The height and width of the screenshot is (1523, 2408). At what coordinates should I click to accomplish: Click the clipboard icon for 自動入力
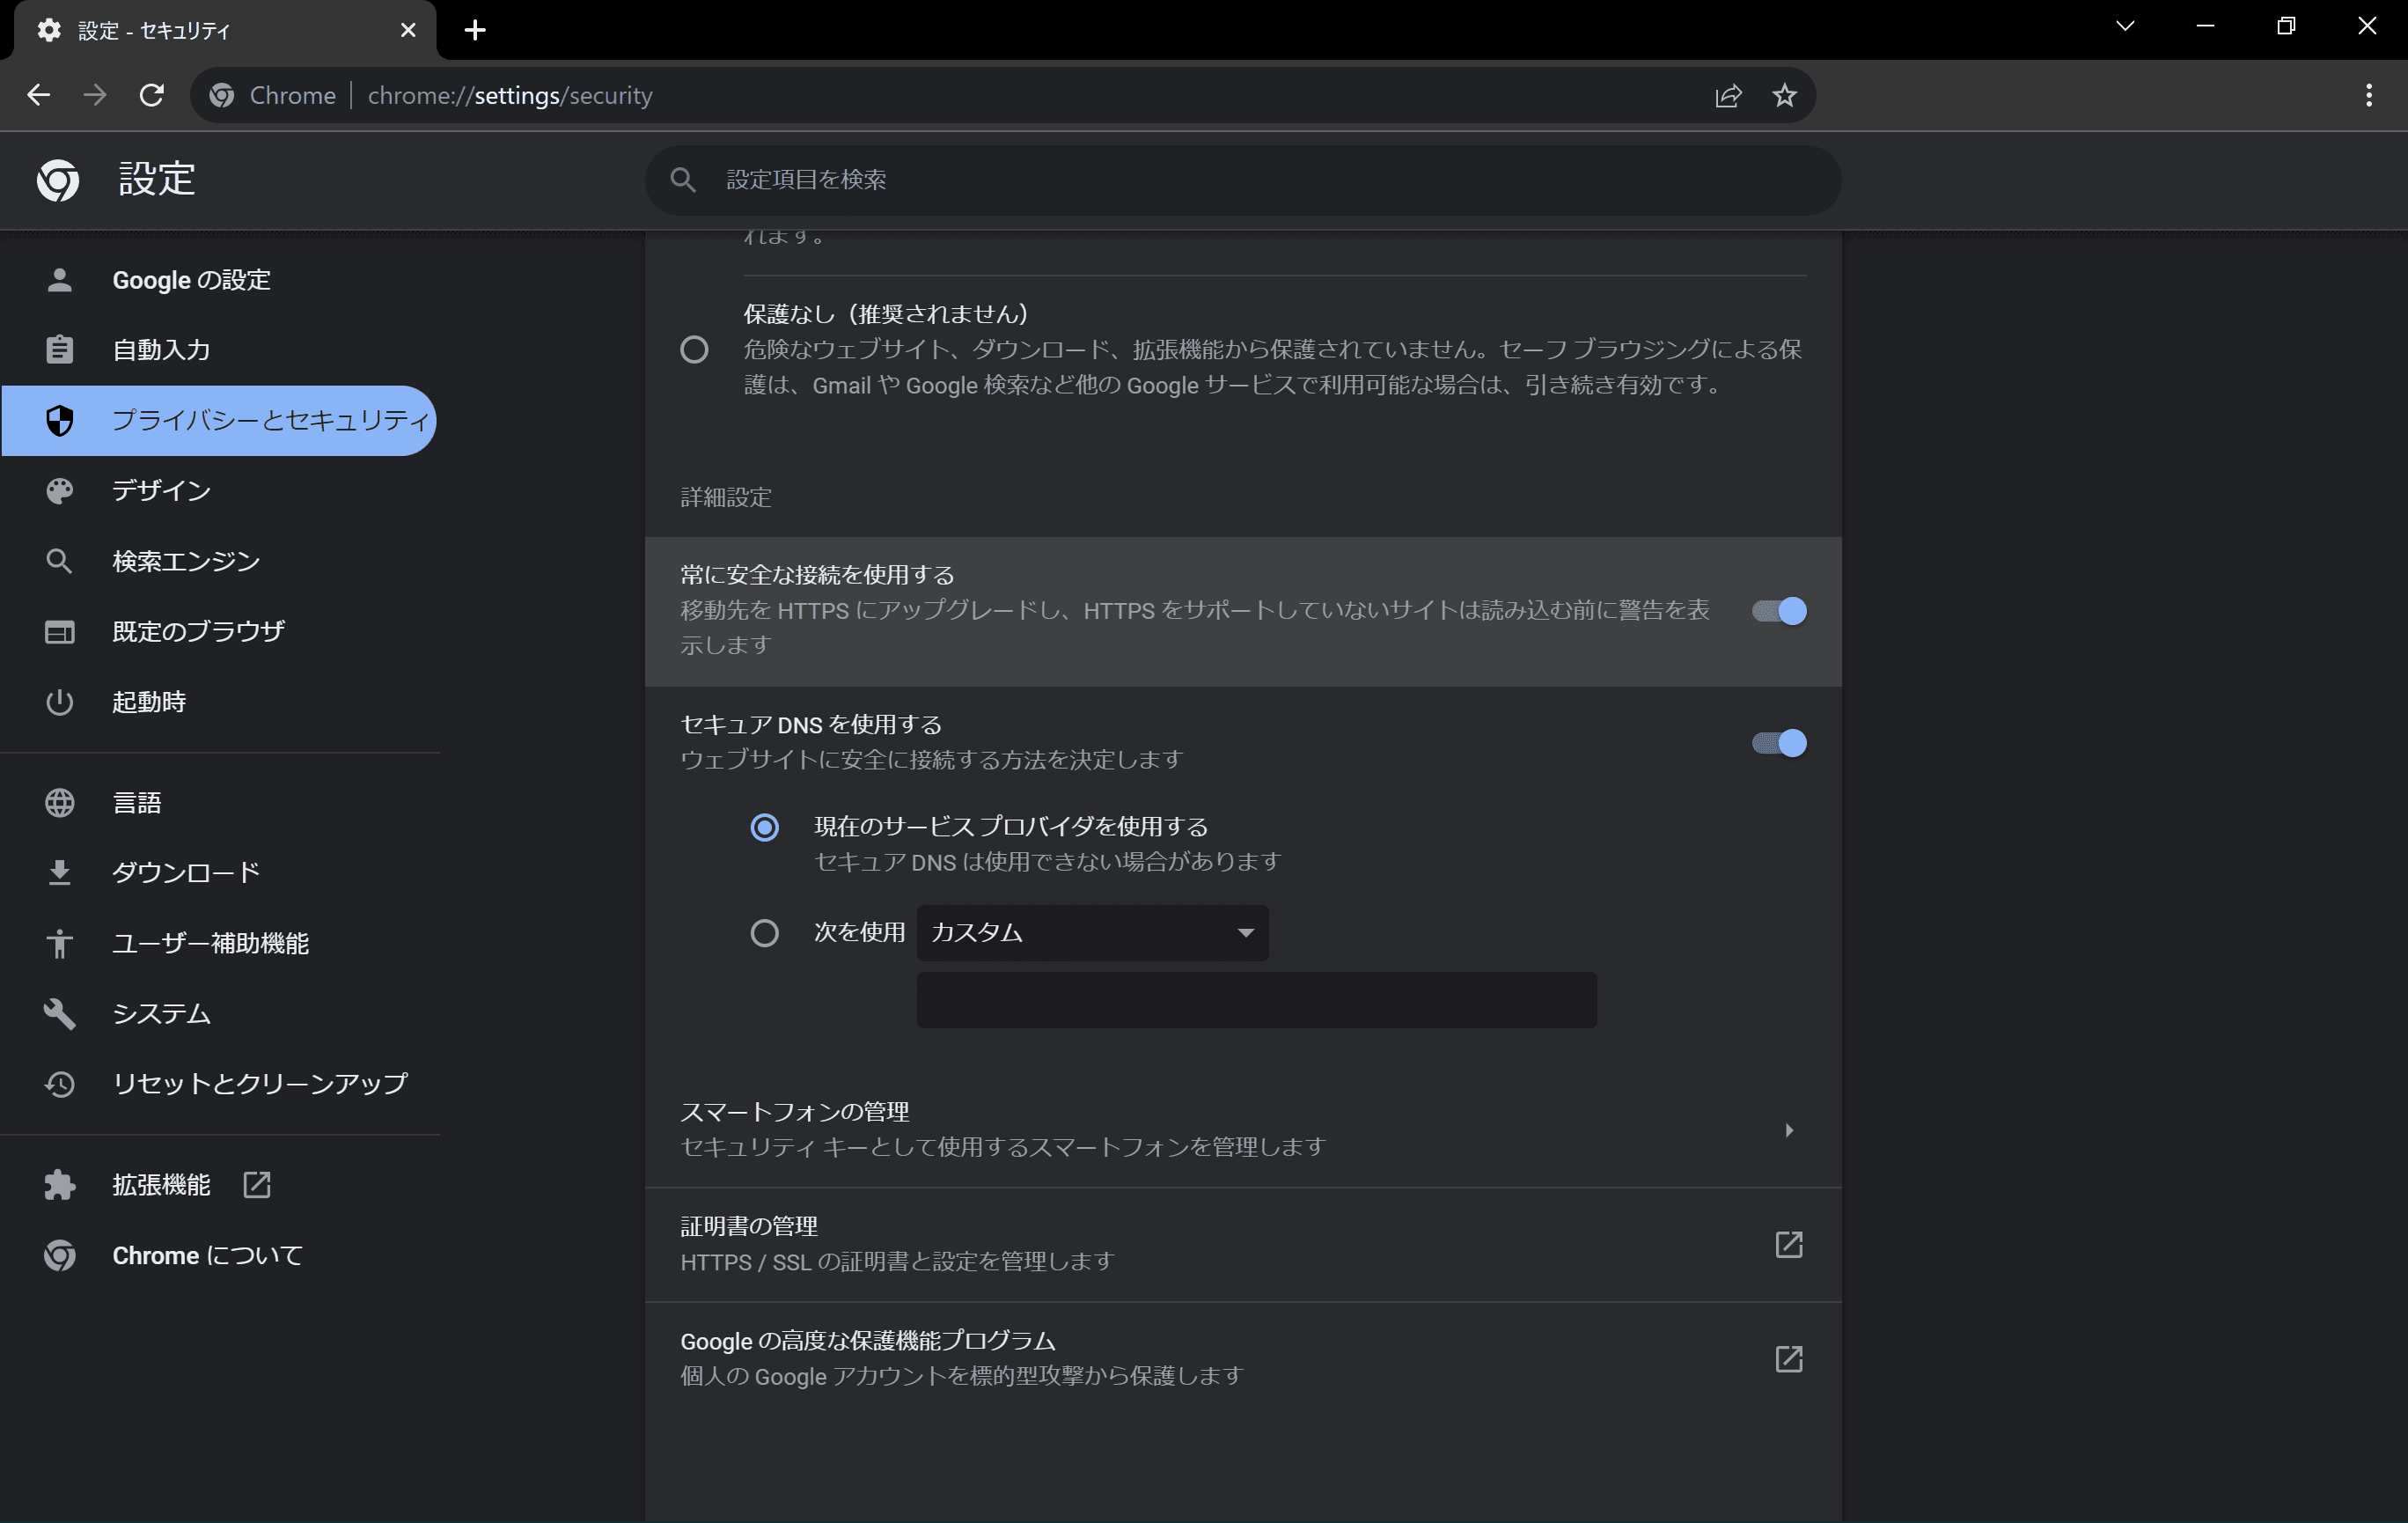[60, 350]
